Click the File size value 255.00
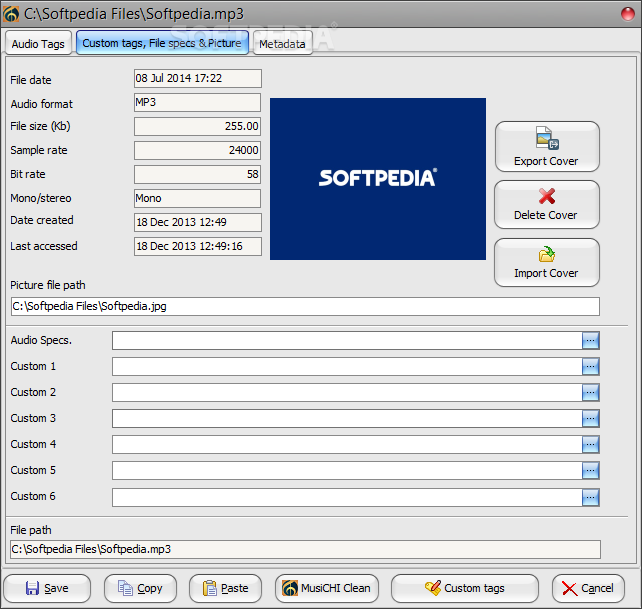The width and height of the screenshot is (642, 609). [x=197, y=126]
